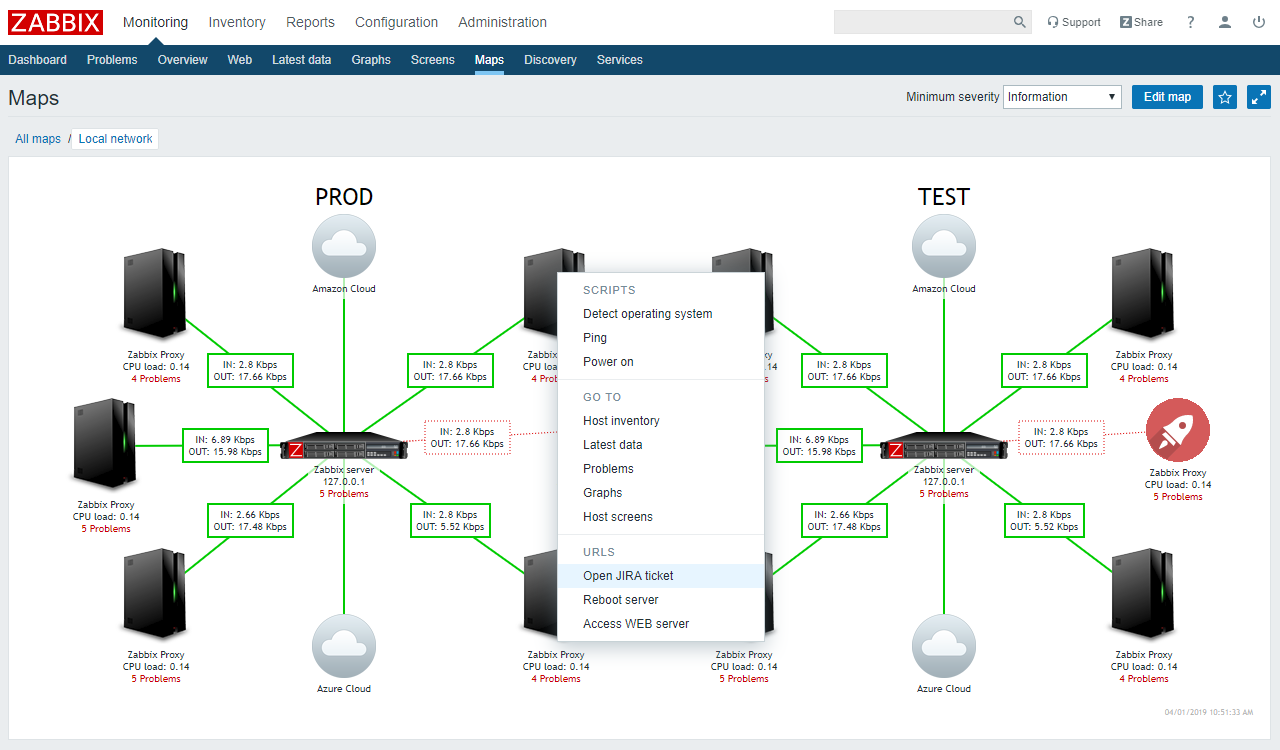
Task: Click the Zabbix logo
Action: click(56, 22)
